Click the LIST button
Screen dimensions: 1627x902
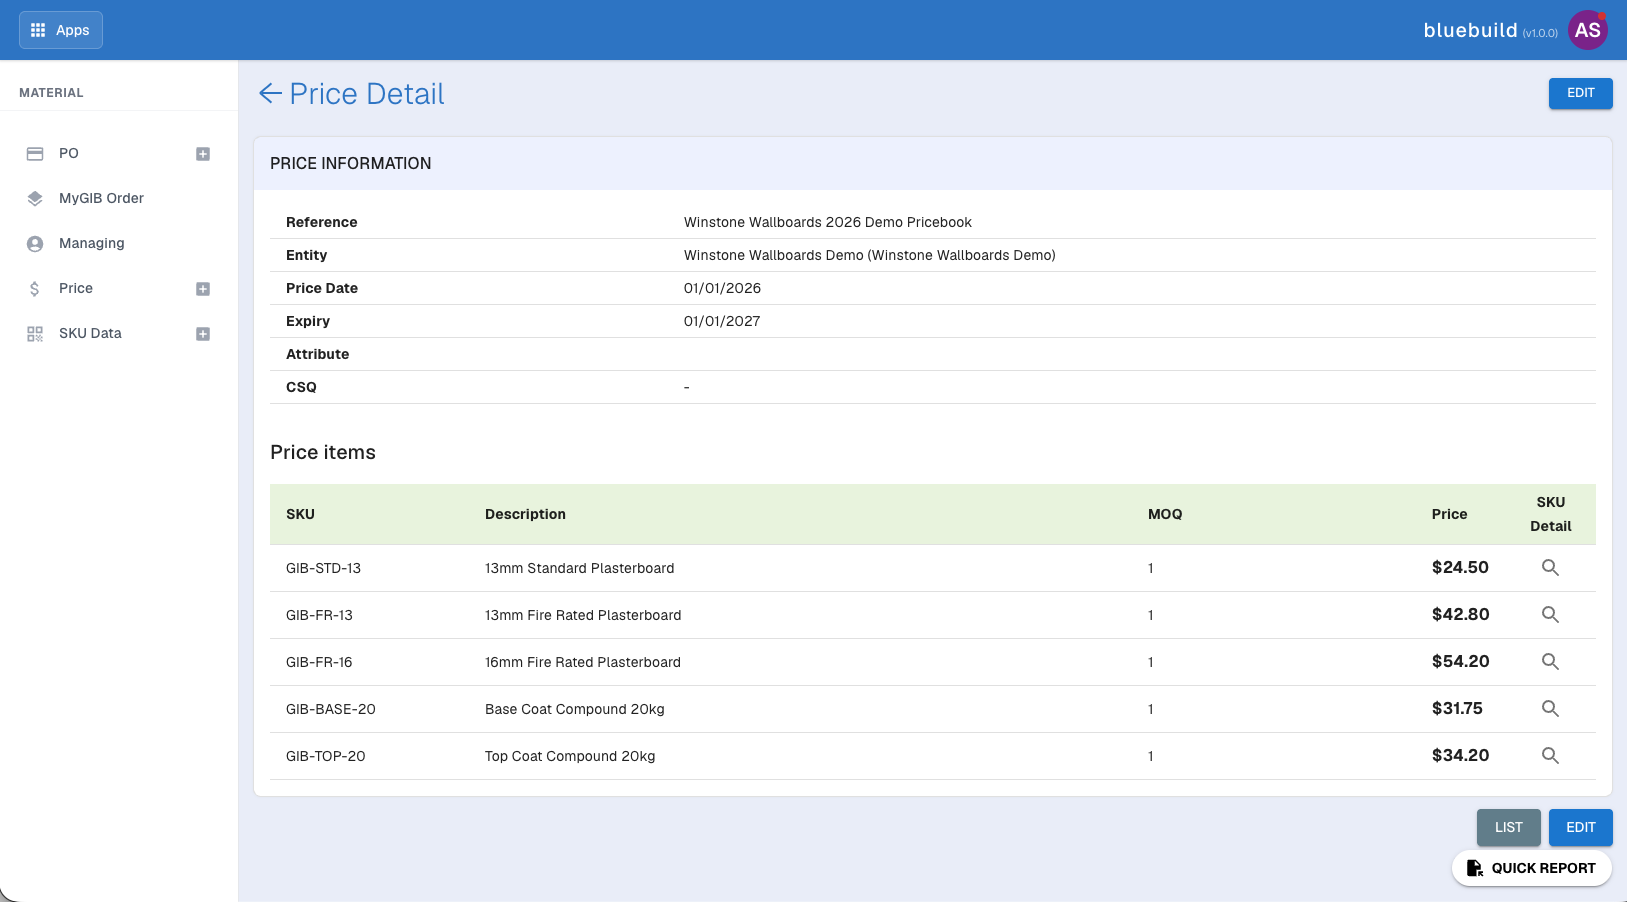(x=1508, y=827)
